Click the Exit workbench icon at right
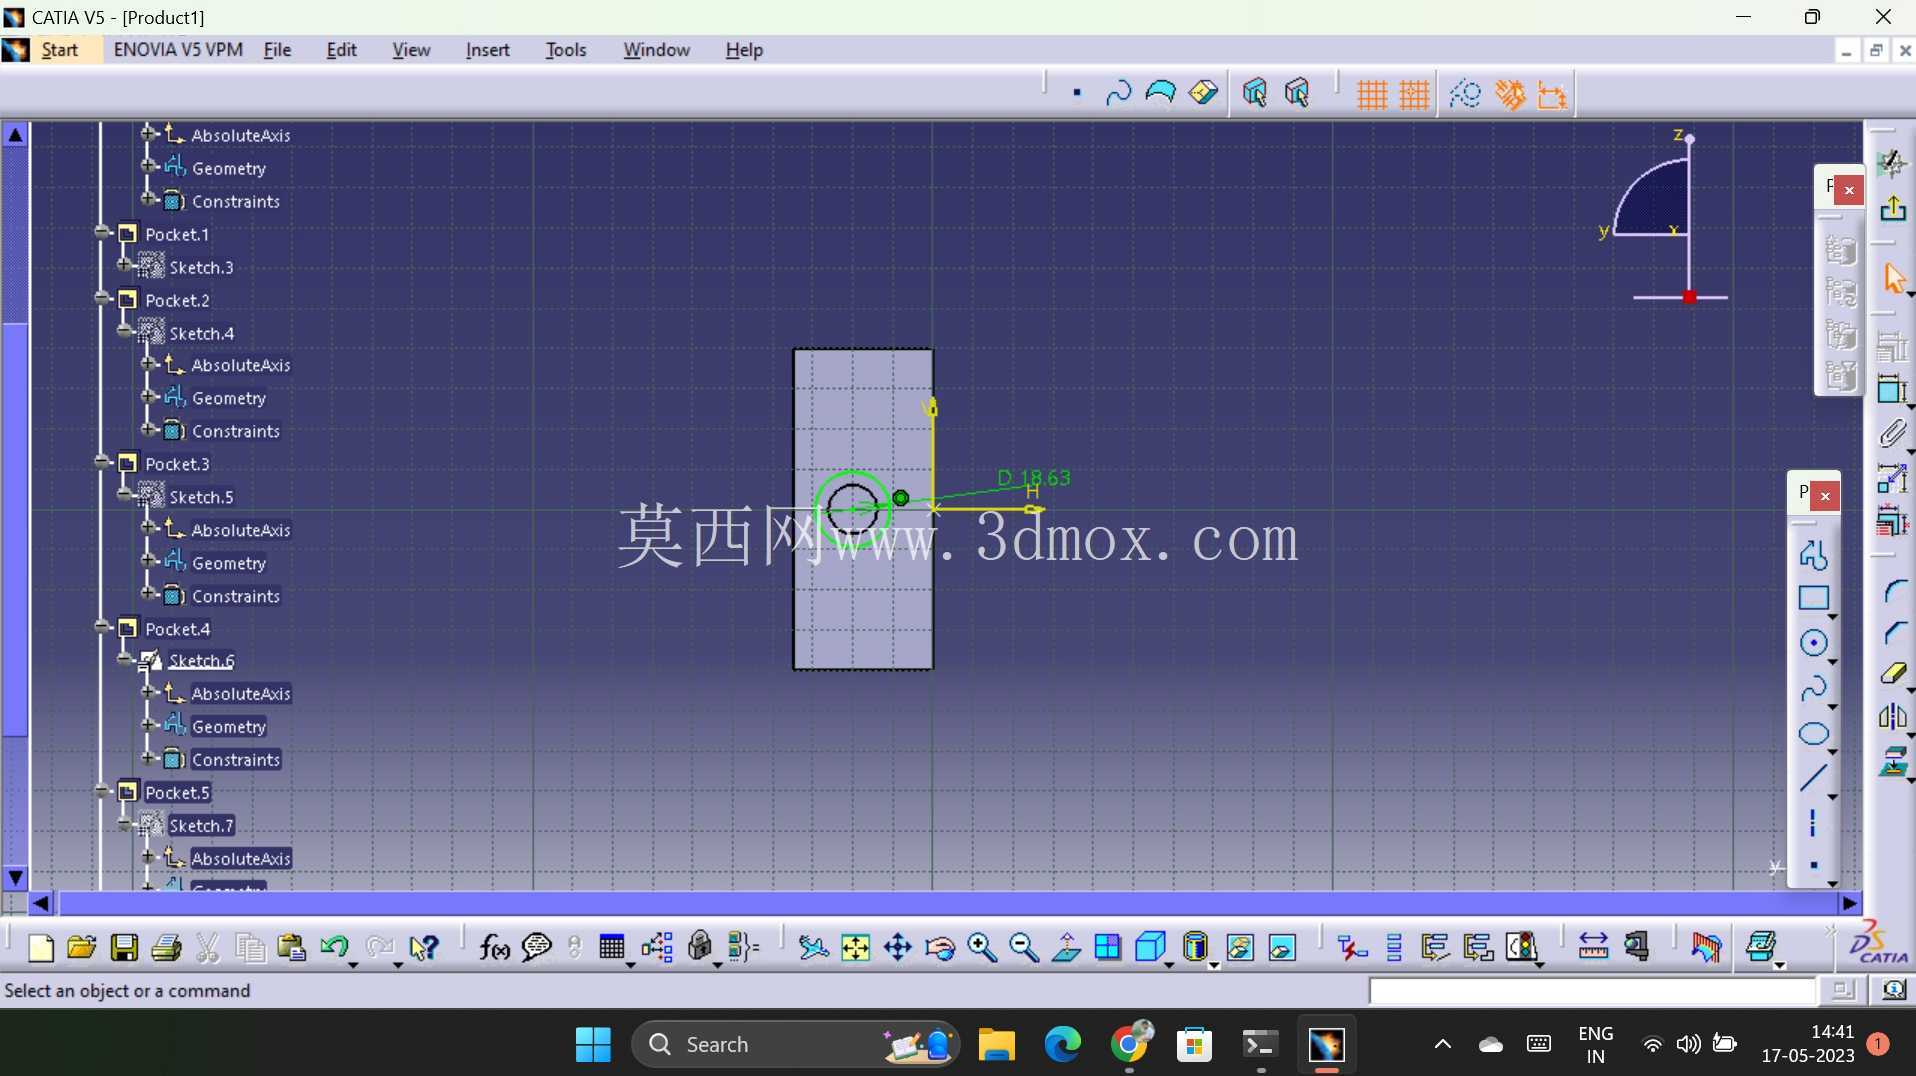The image size is (1916, 1076). pyautogui.click(x=1893, y=209)
